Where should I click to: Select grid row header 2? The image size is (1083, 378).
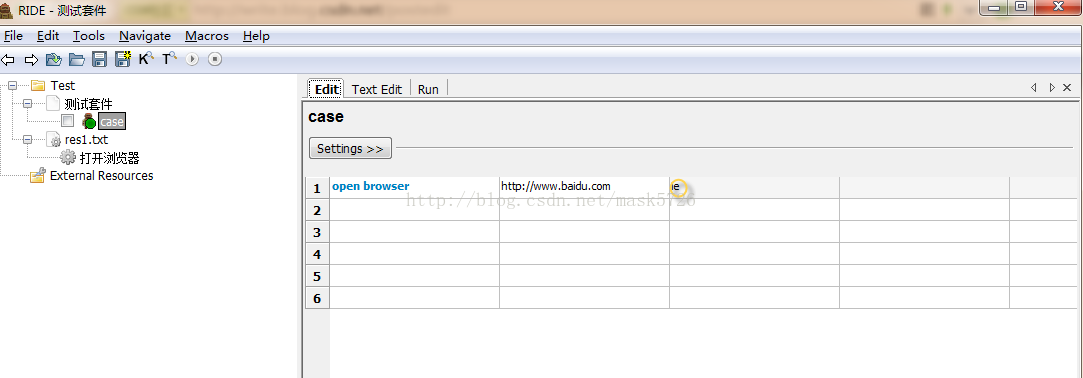click(317, 210)
